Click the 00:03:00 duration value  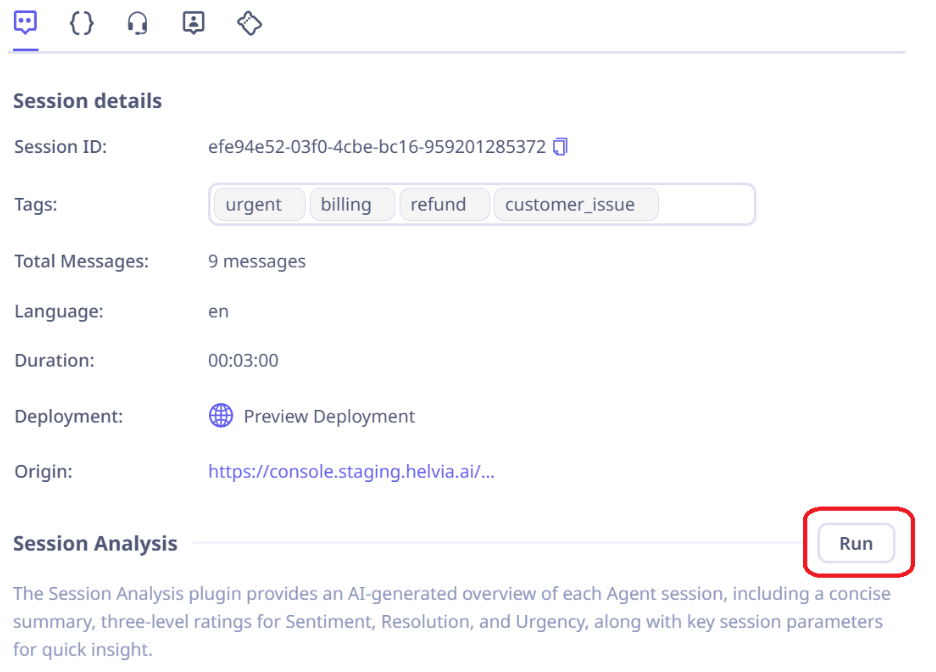(243, 361)
